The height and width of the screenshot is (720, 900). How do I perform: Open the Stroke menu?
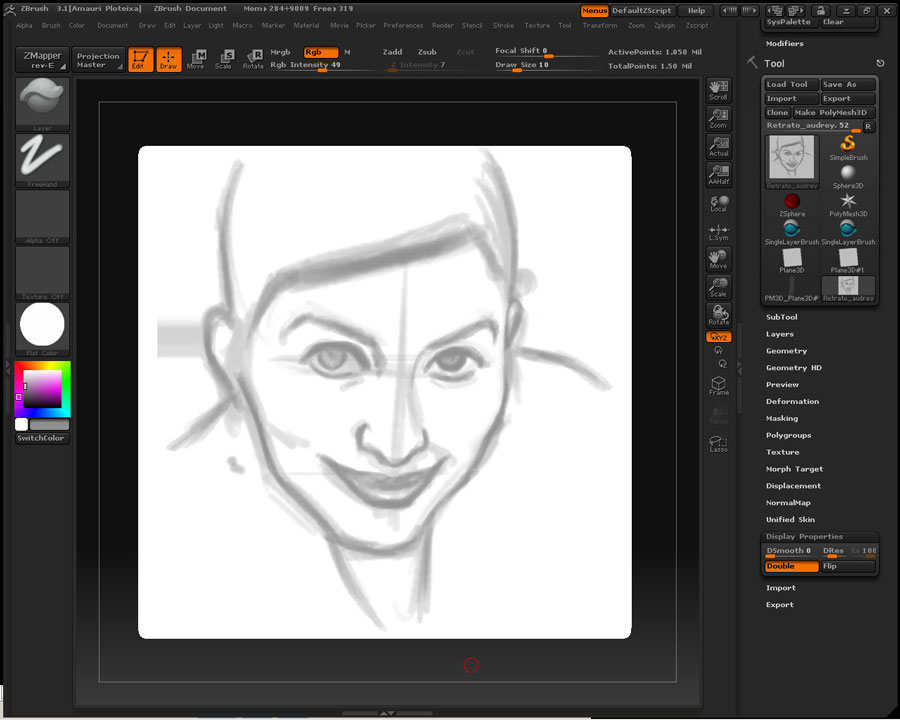pyautogui.click(x=503, y=25)
